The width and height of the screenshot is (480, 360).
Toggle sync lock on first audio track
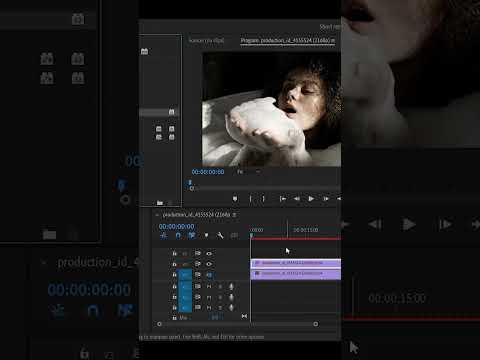coord(198,286)
